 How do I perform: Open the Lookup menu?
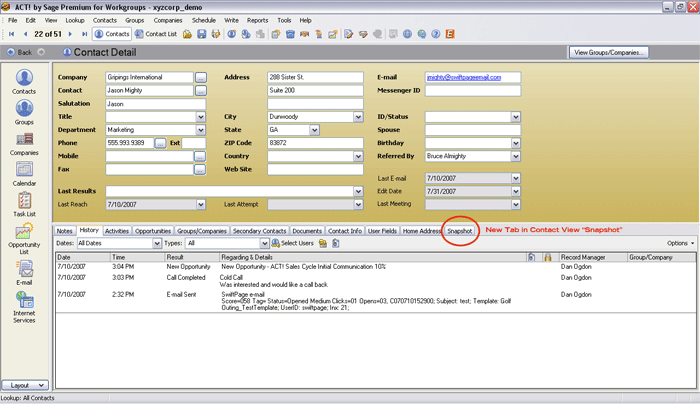75,21
